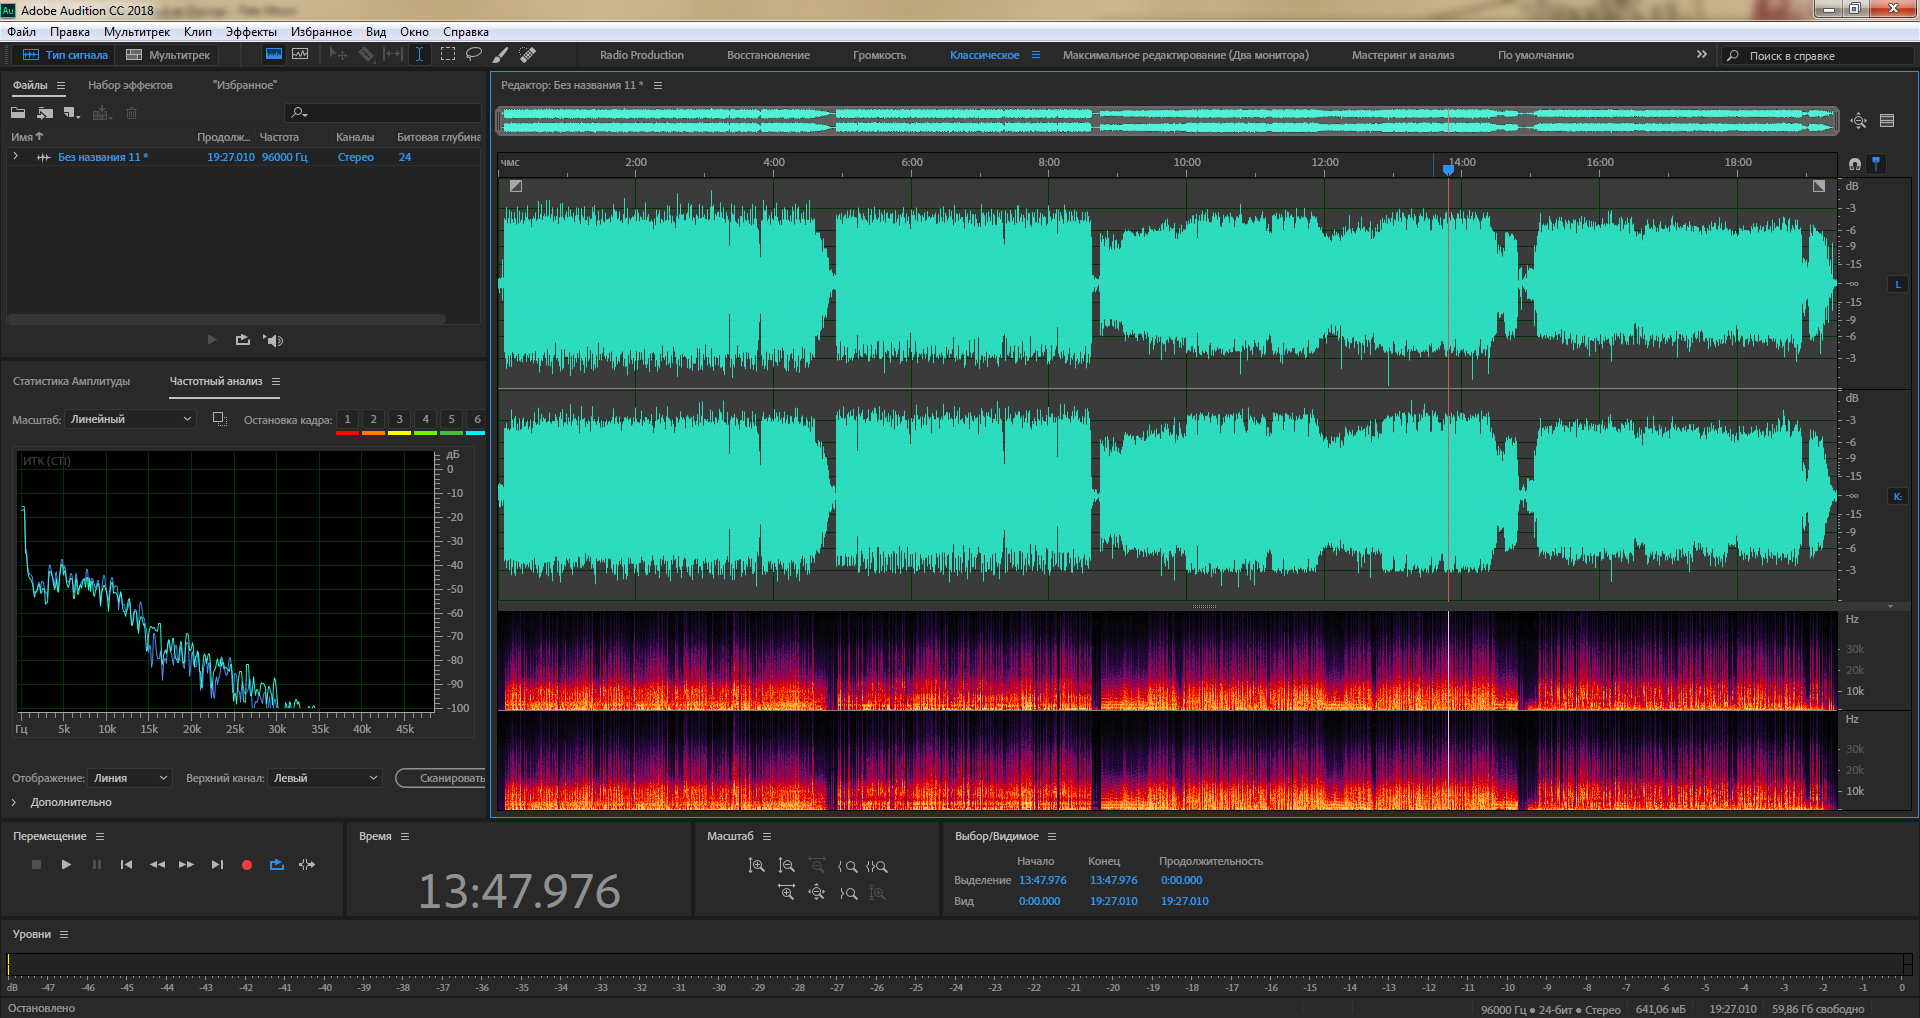Select the Paintbrush selection tool
The height and width of the screenshot is (1018, 1920).
point(501,54)
